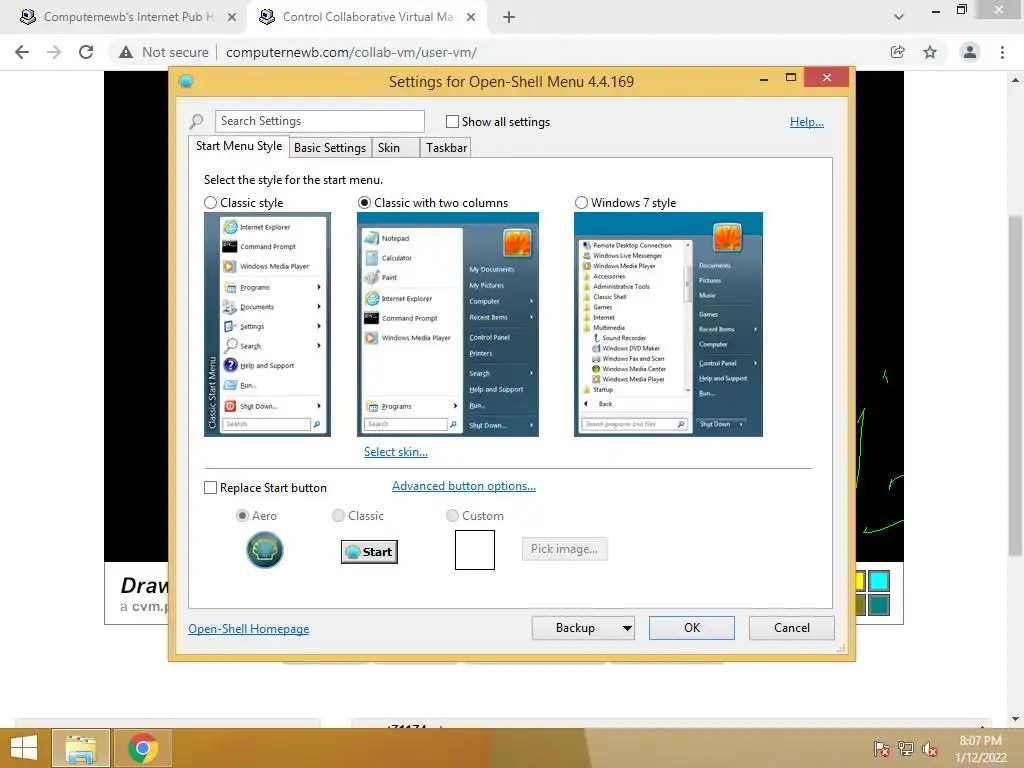Click the network tray icon
Screen dimensions: 1024x768
coord(906,749)
